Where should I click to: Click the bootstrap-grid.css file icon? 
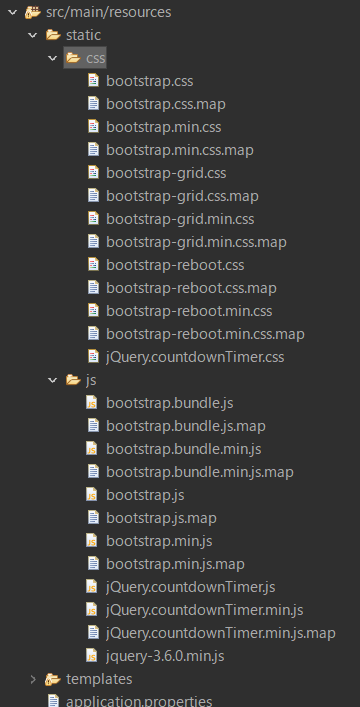[93, 173]
